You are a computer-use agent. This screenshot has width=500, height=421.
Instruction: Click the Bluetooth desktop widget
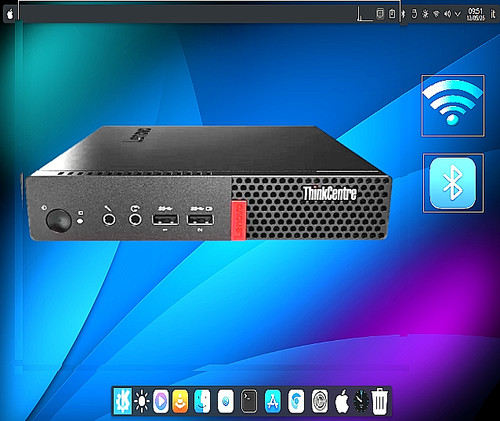click(453, 183)
